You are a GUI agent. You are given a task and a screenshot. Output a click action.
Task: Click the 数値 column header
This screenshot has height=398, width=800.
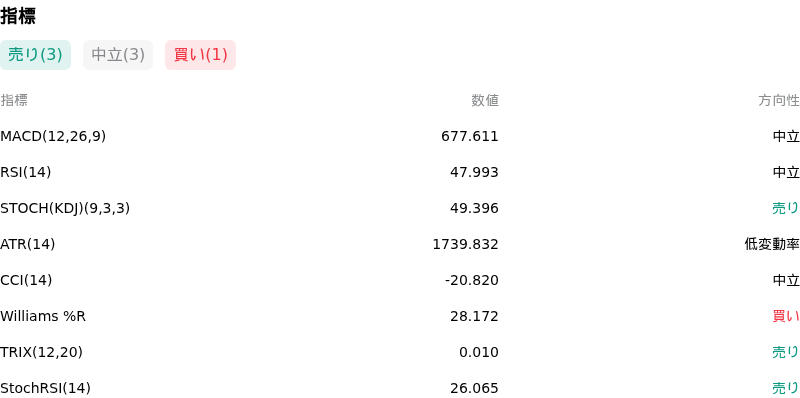coord(485,101)
